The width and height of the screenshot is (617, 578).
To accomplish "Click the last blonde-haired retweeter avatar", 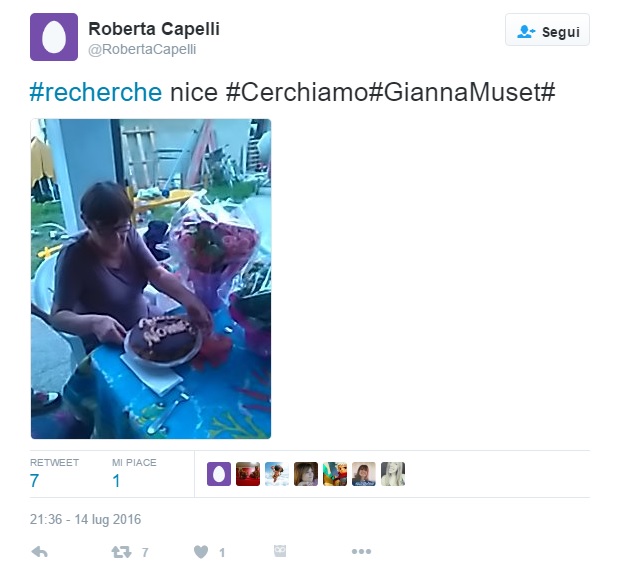I will (393, 474).
